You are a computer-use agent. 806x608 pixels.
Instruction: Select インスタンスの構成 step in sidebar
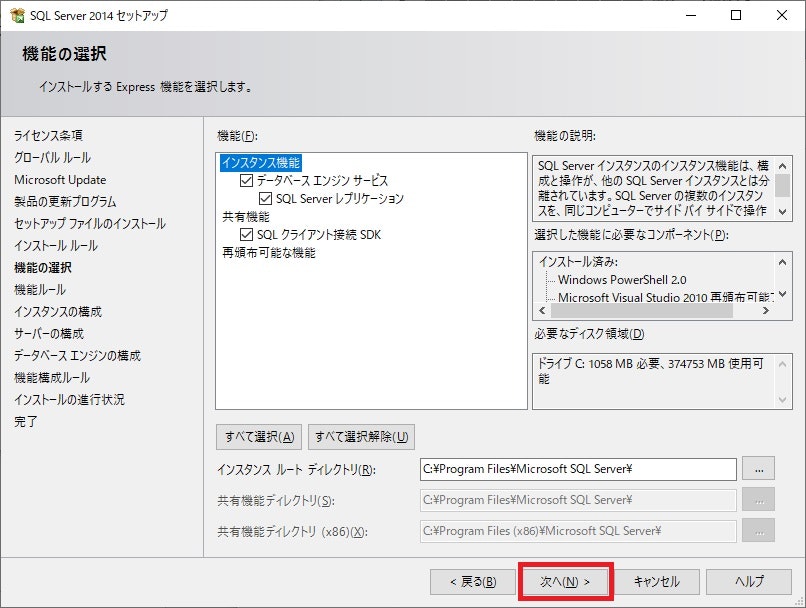[58, 312]
